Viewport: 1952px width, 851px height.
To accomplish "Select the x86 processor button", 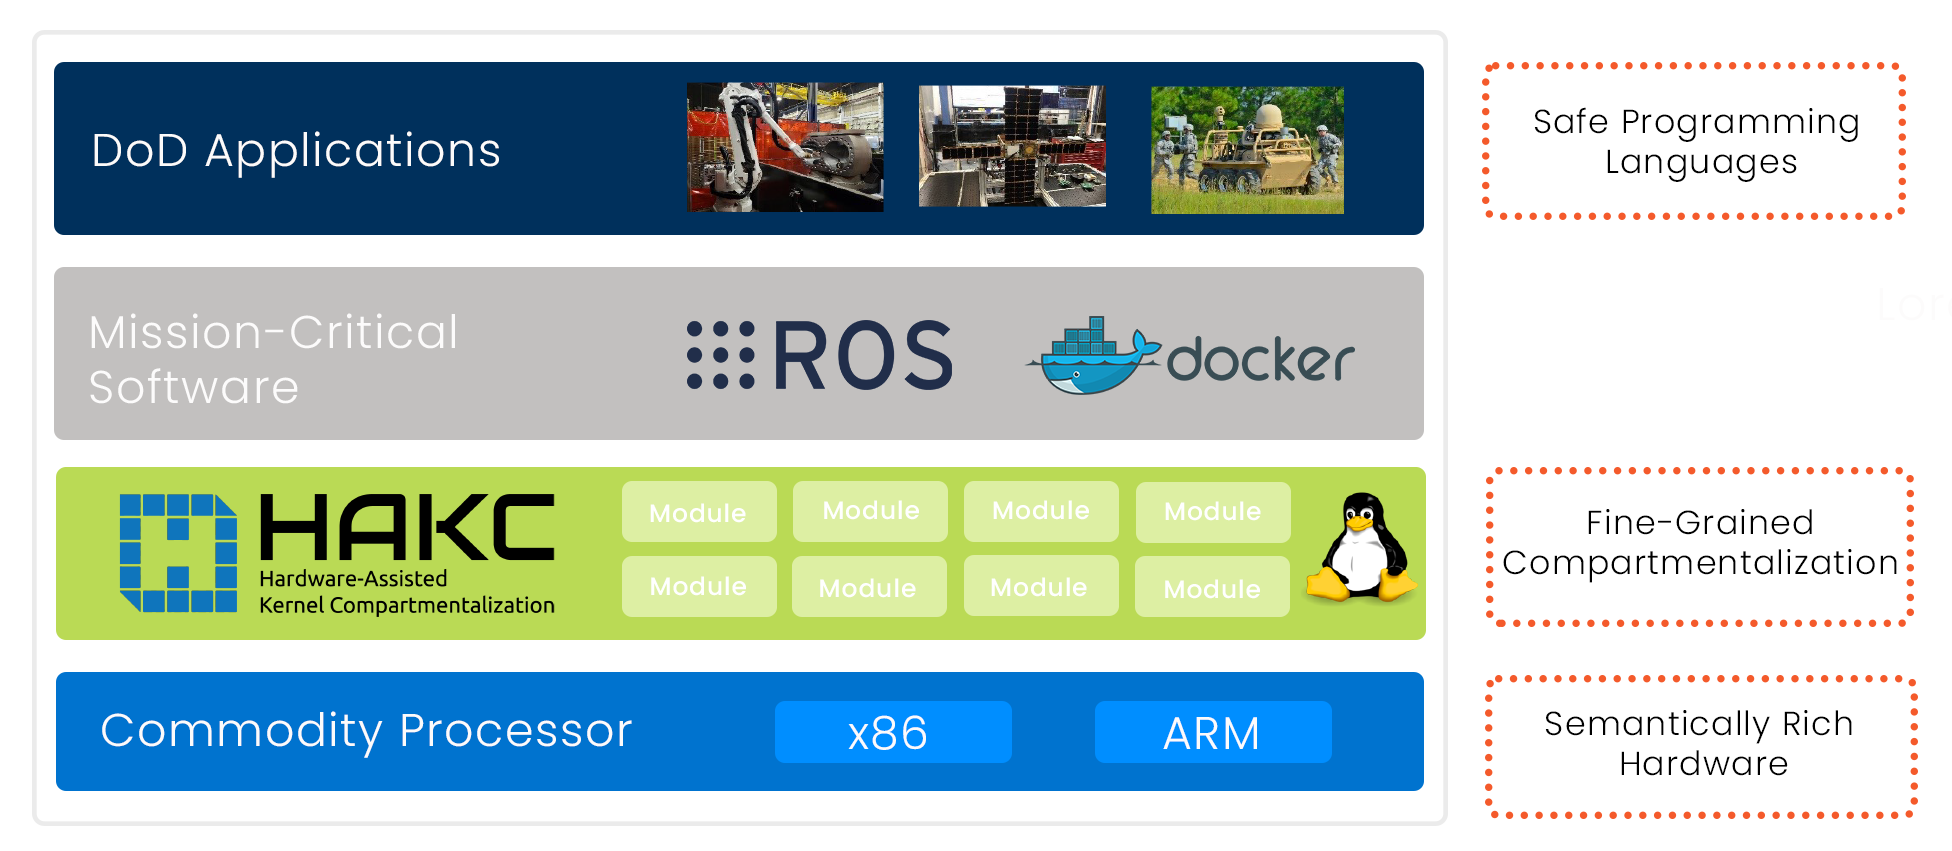I will [x=893, y=732].
